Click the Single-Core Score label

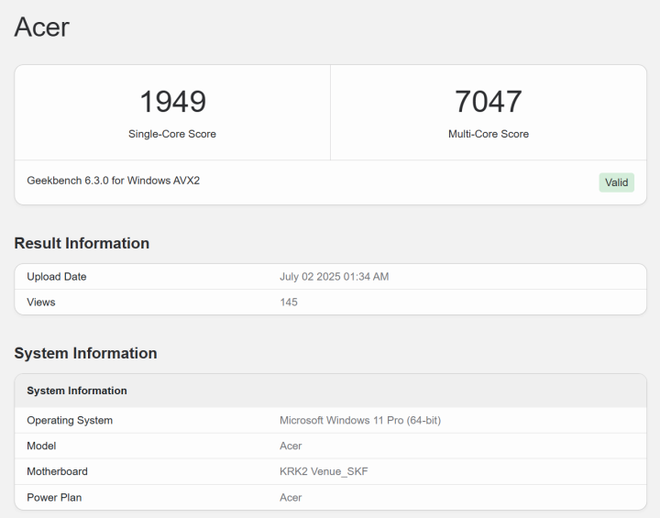(172, 134)
